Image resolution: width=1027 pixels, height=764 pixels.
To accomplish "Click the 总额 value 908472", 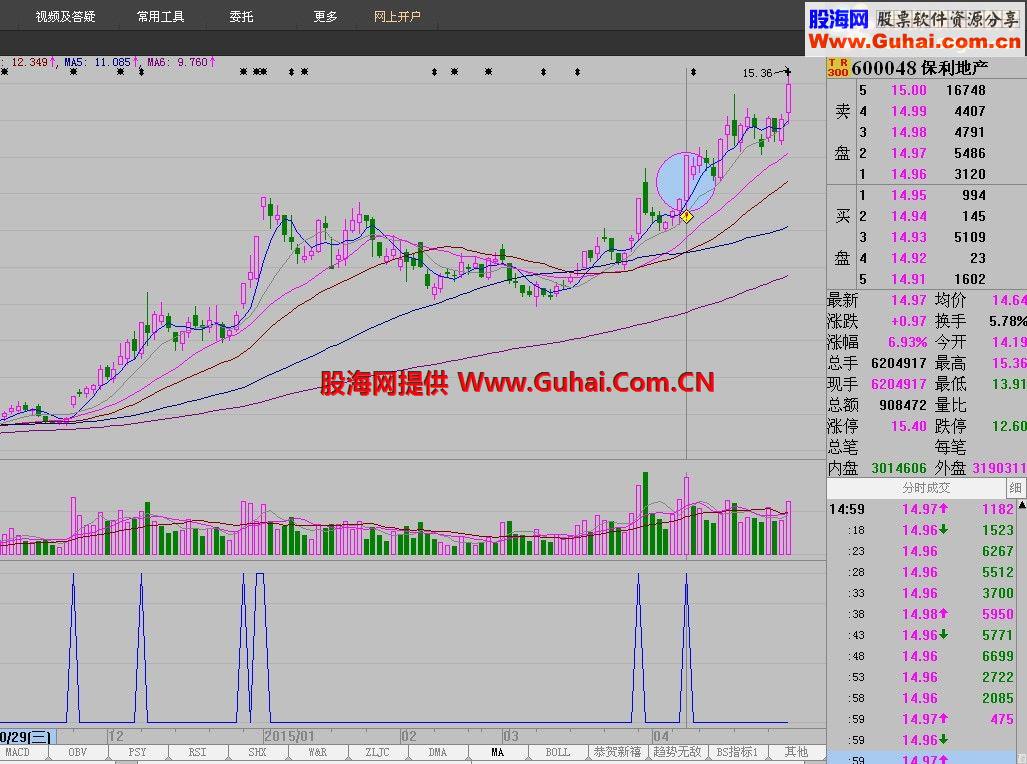I will click(x=903, y=405).
